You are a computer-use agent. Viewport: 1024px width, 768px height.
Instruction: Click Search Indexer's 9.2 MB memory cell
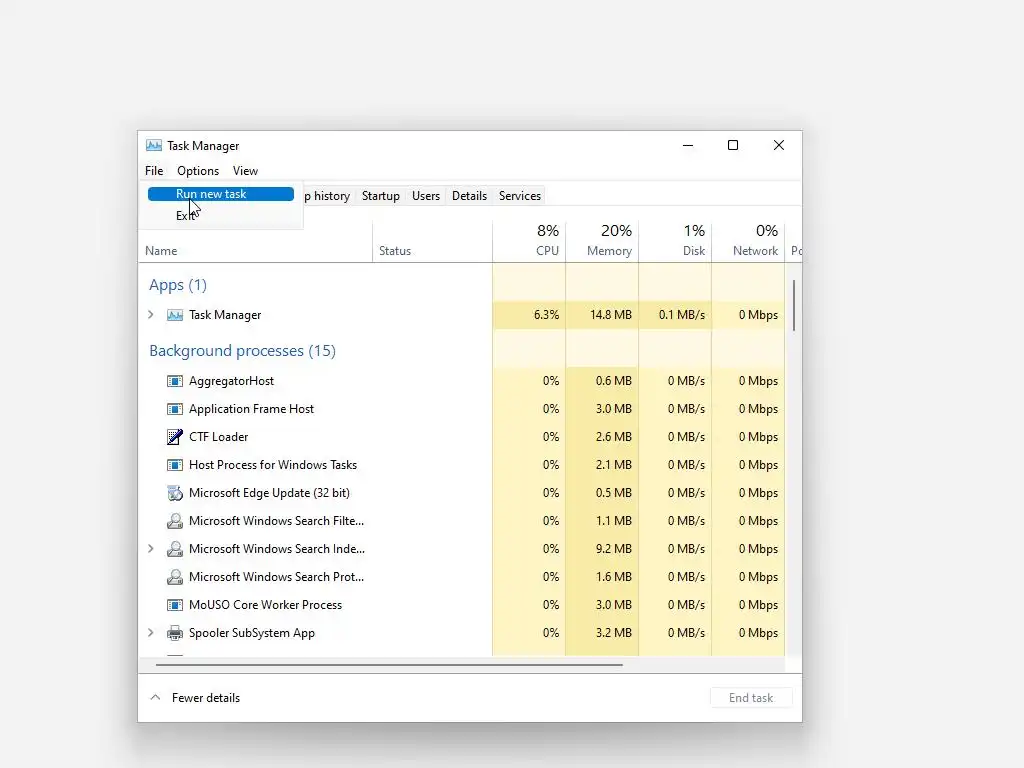coord(602,549)
